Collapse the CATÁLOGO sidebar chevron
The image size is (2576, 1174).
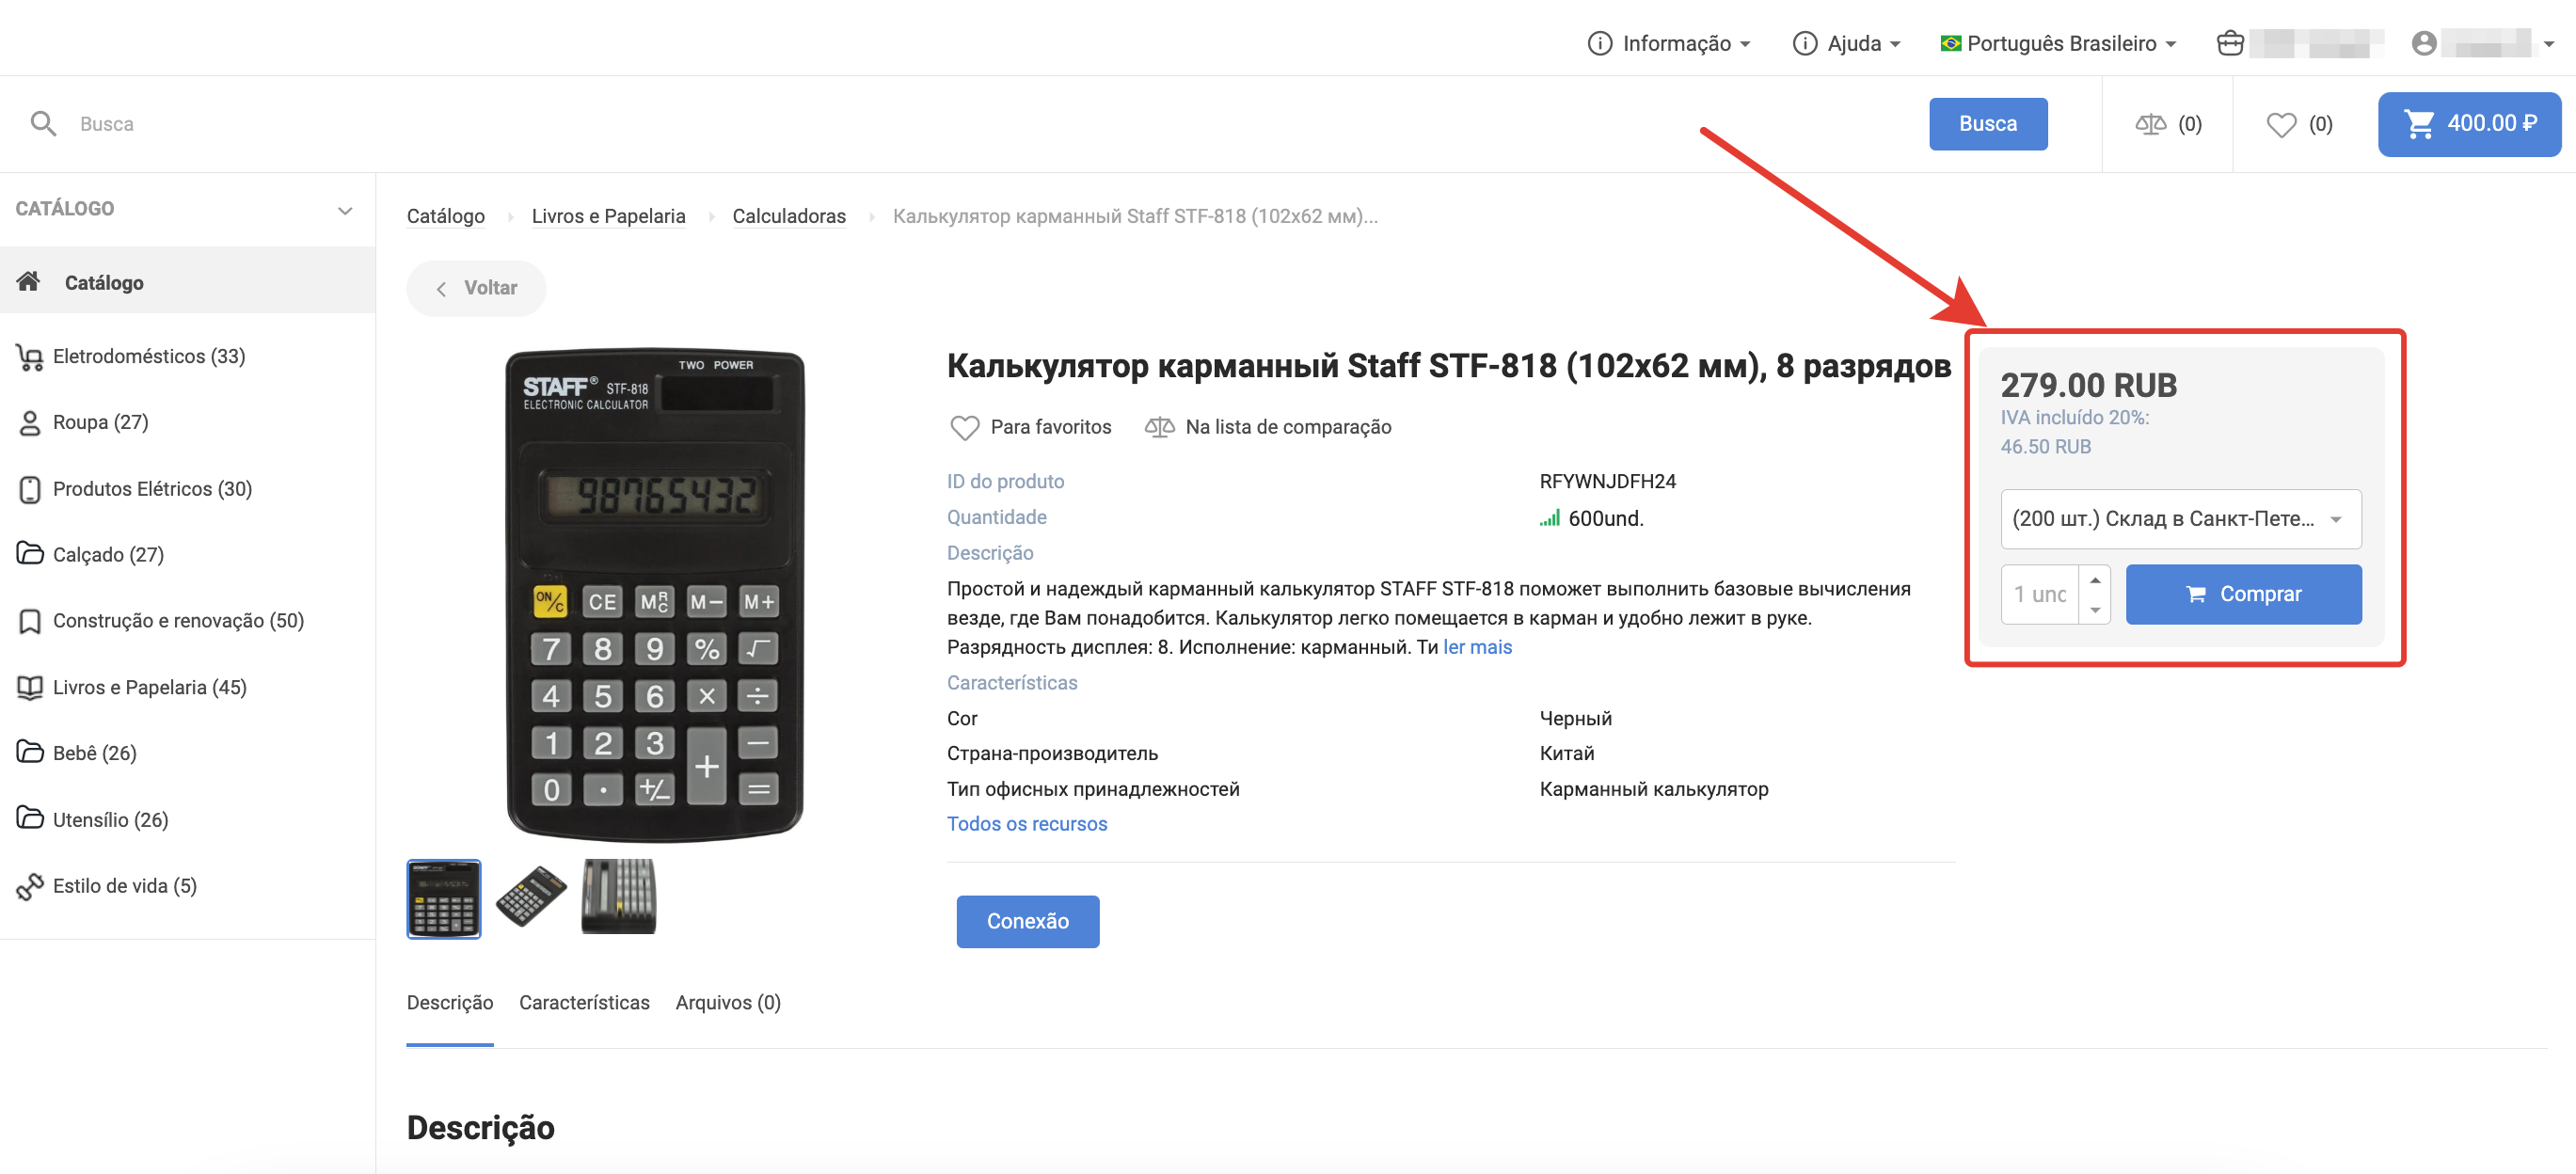pos(345,210)
